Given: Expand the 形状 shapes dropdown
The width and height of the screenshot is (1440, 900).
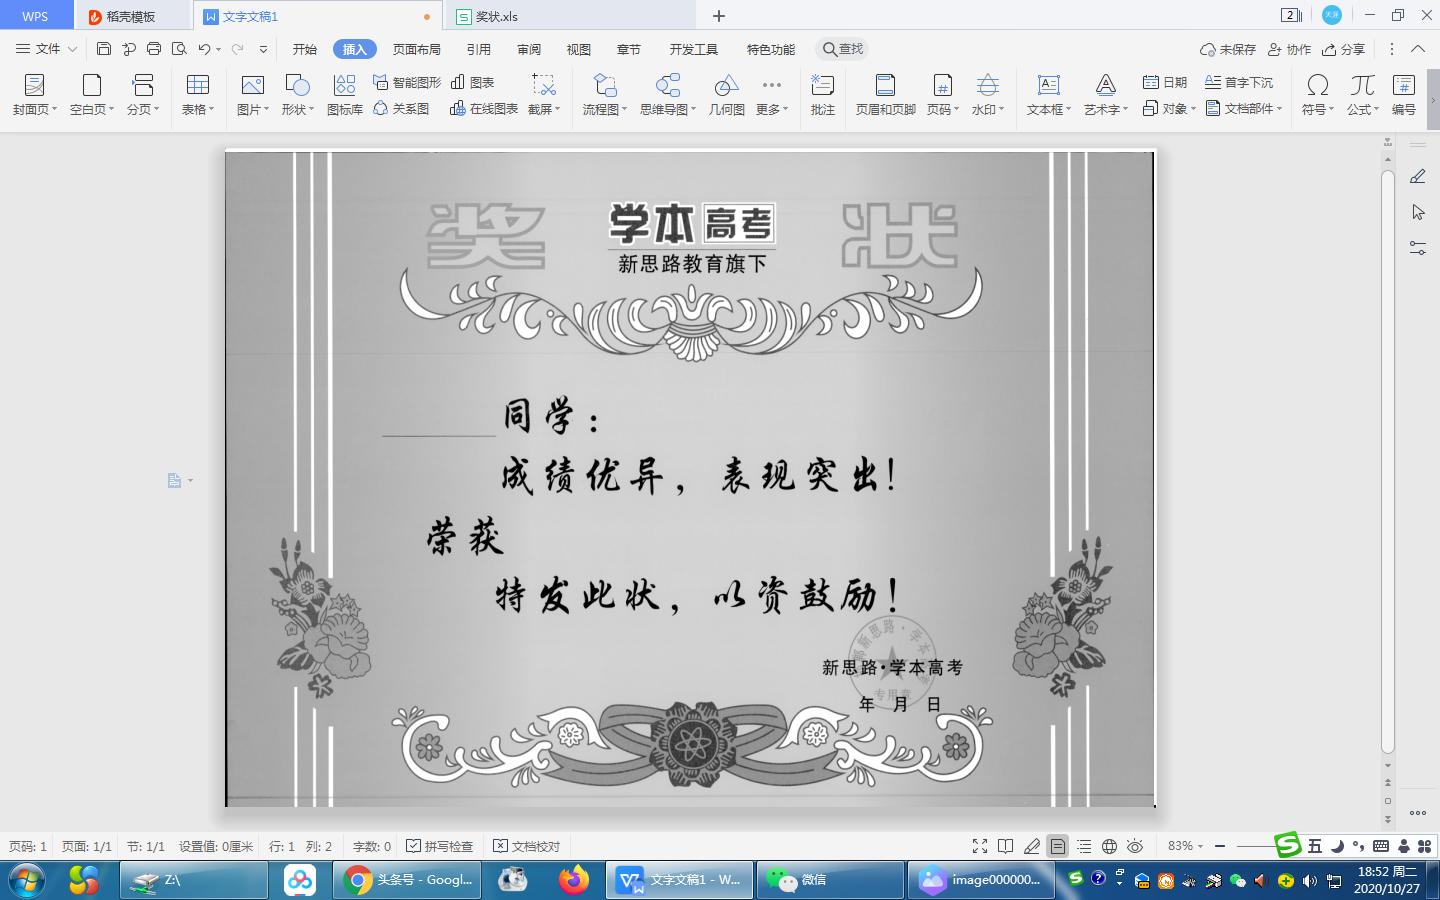Looking at the screenshot, I should pos(296,95).
